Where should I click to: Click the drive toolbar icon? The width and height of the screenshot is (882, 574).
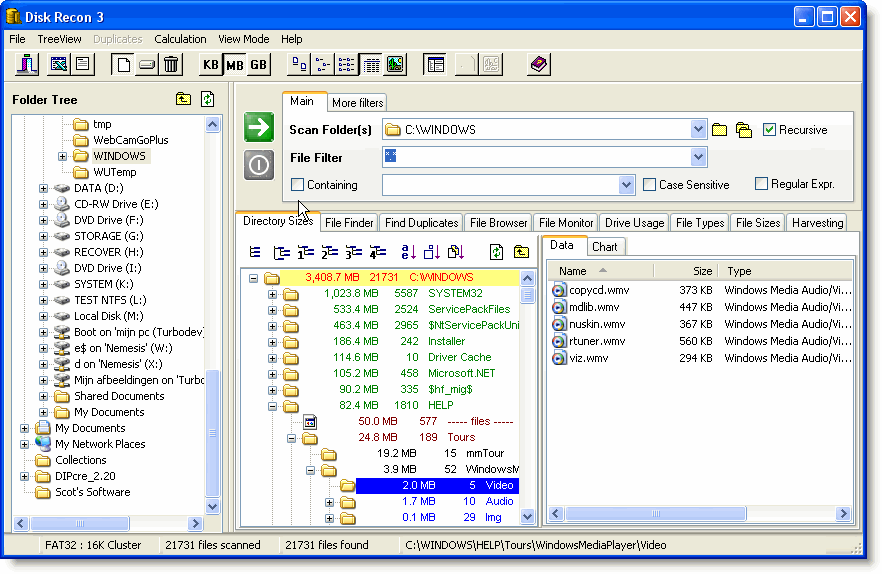coord(147,64)
